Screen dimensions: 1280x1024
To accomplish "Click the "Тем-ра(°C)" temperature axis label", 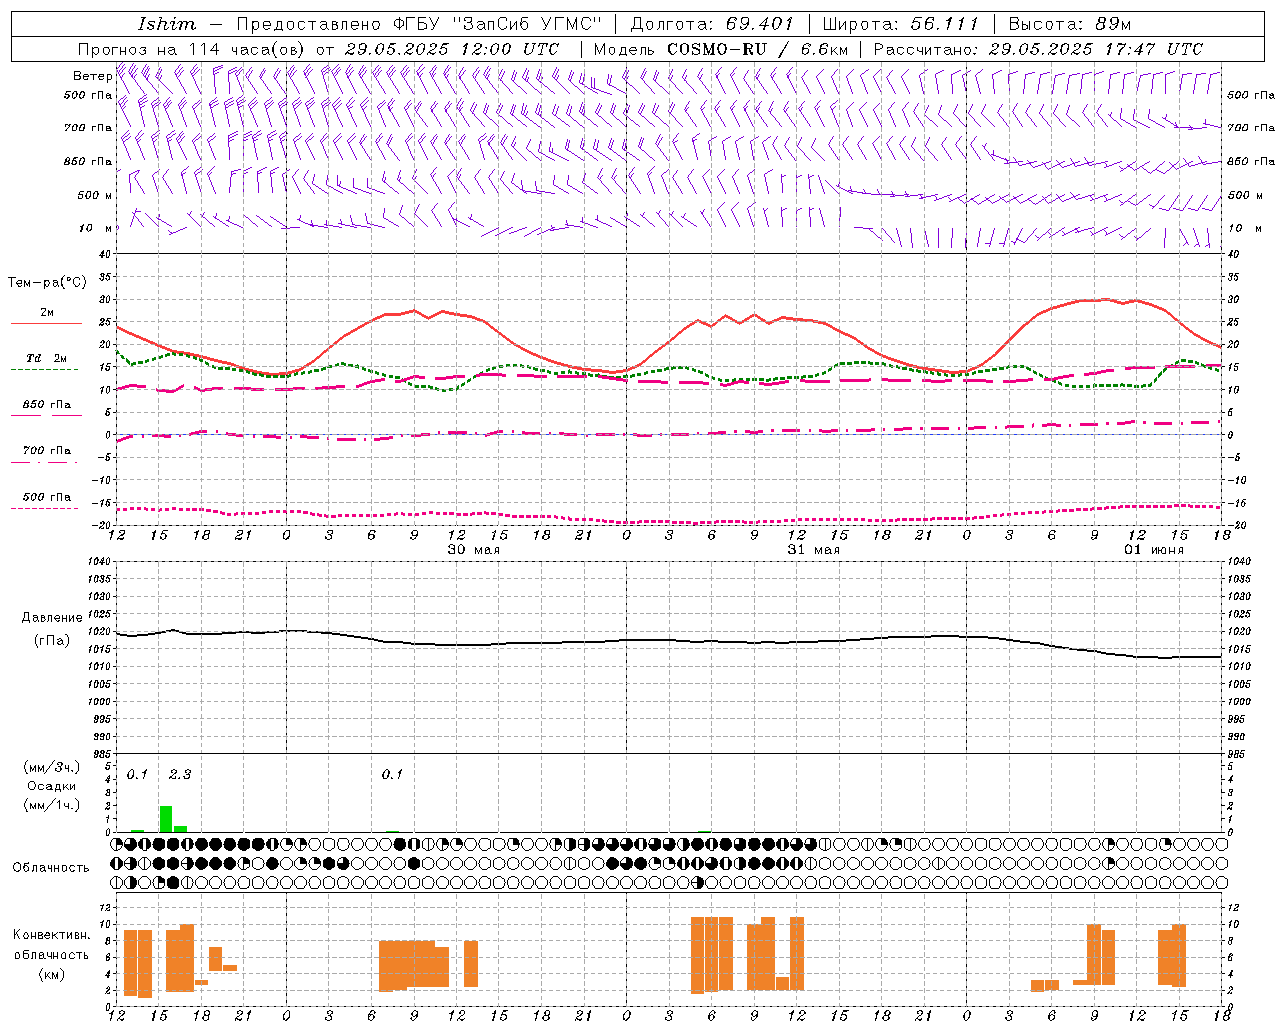I will coord(47,283).
